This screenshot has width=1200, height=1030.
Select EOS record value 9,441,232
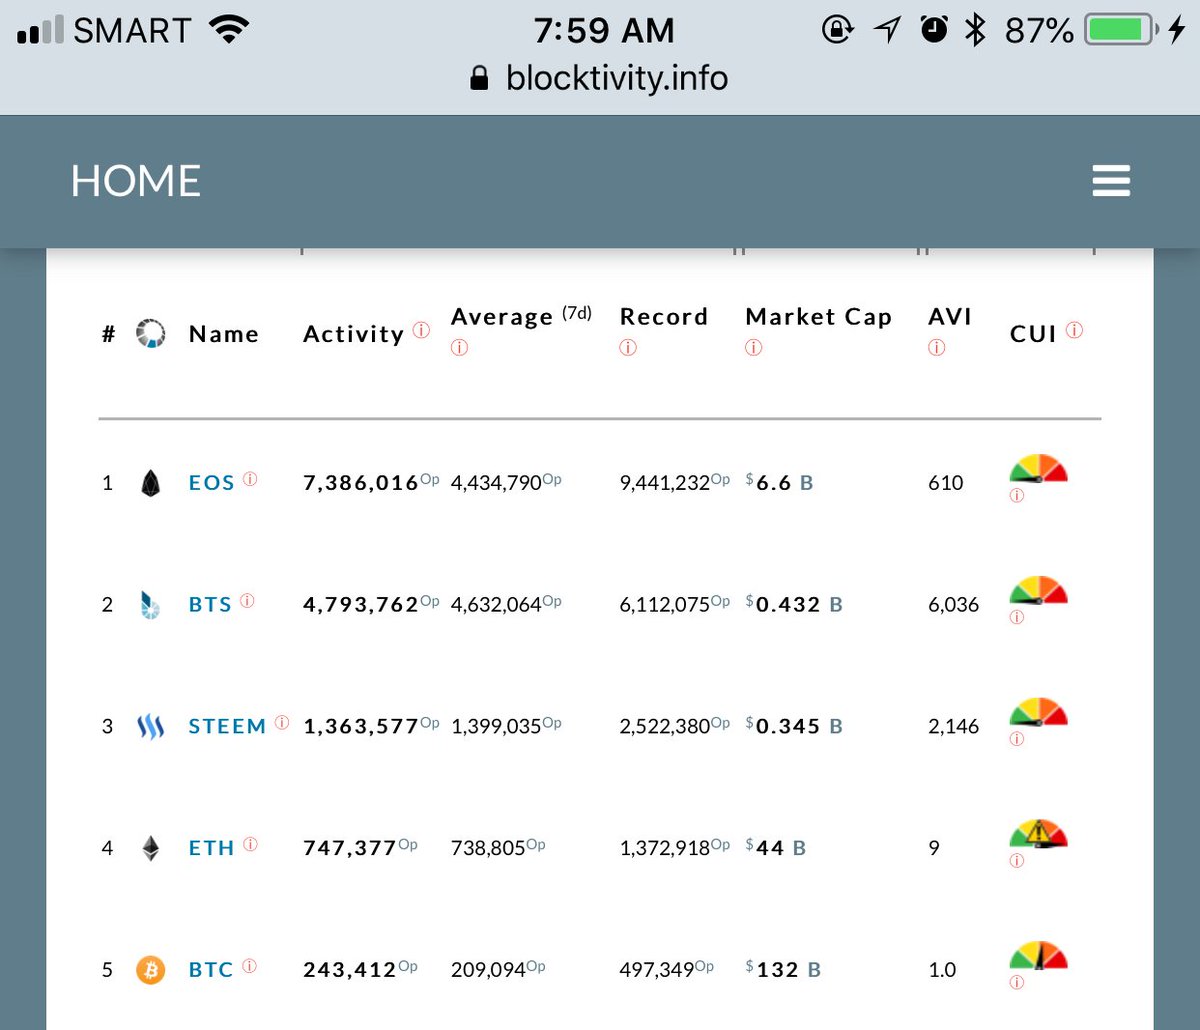tap(665, 483)
